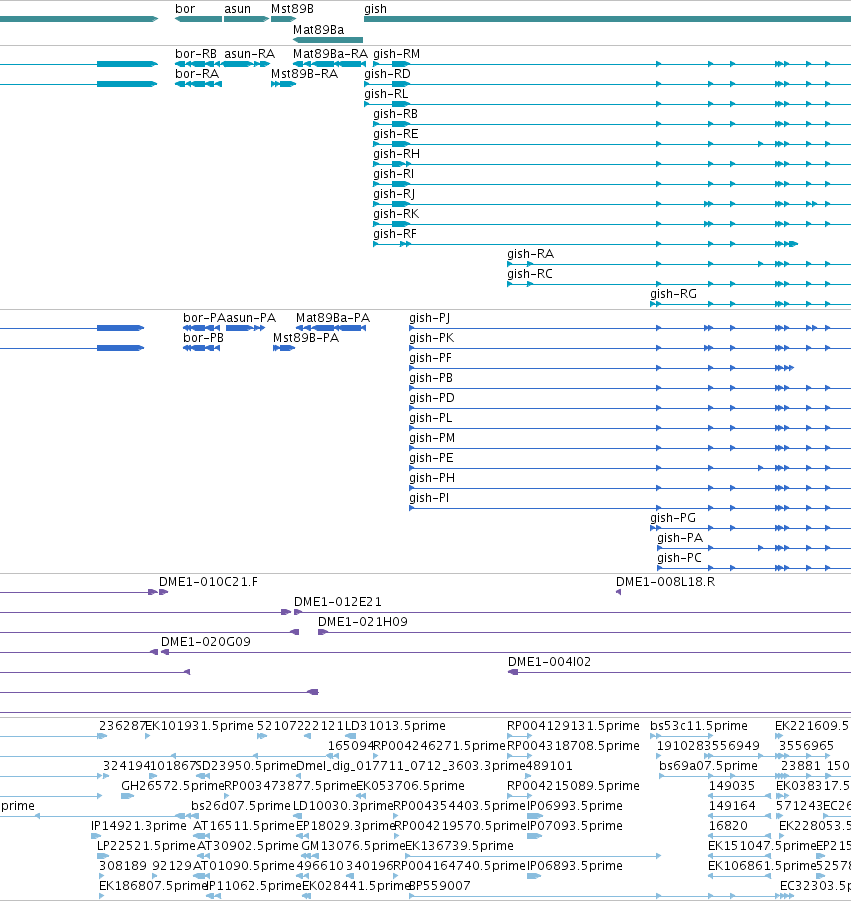Select the DME1-004I02 BAC label

(549, 662)
